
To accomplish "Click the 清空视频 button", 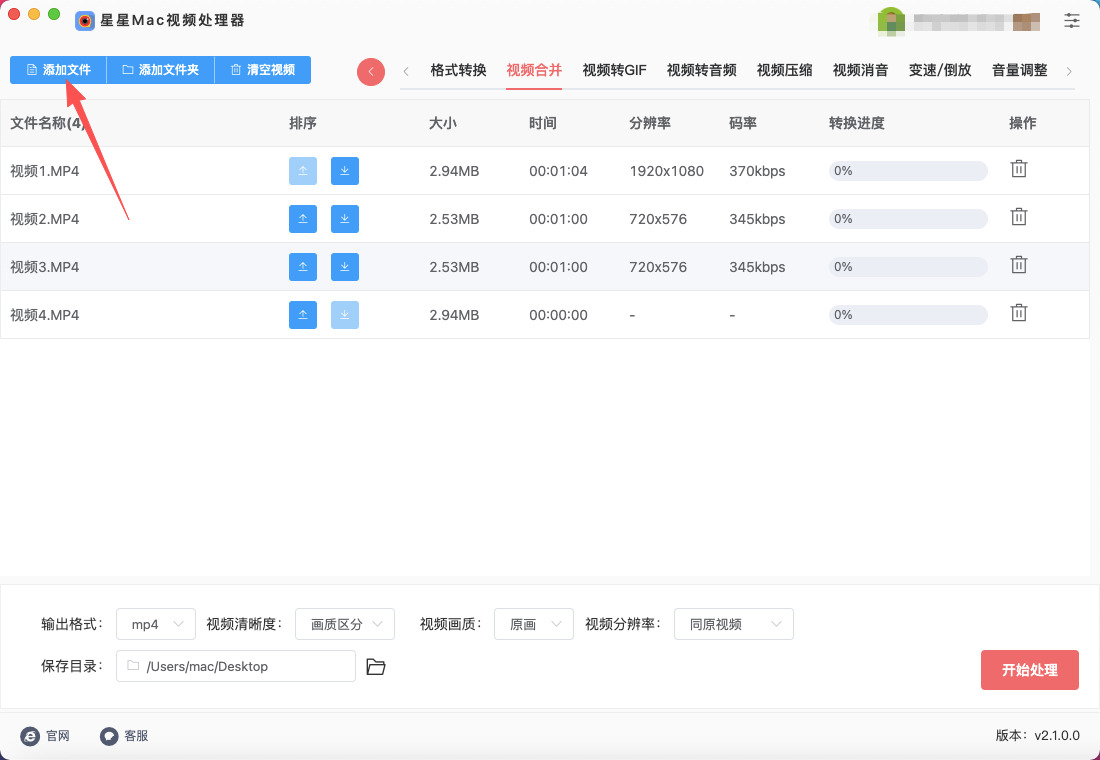I will point(262,70).
